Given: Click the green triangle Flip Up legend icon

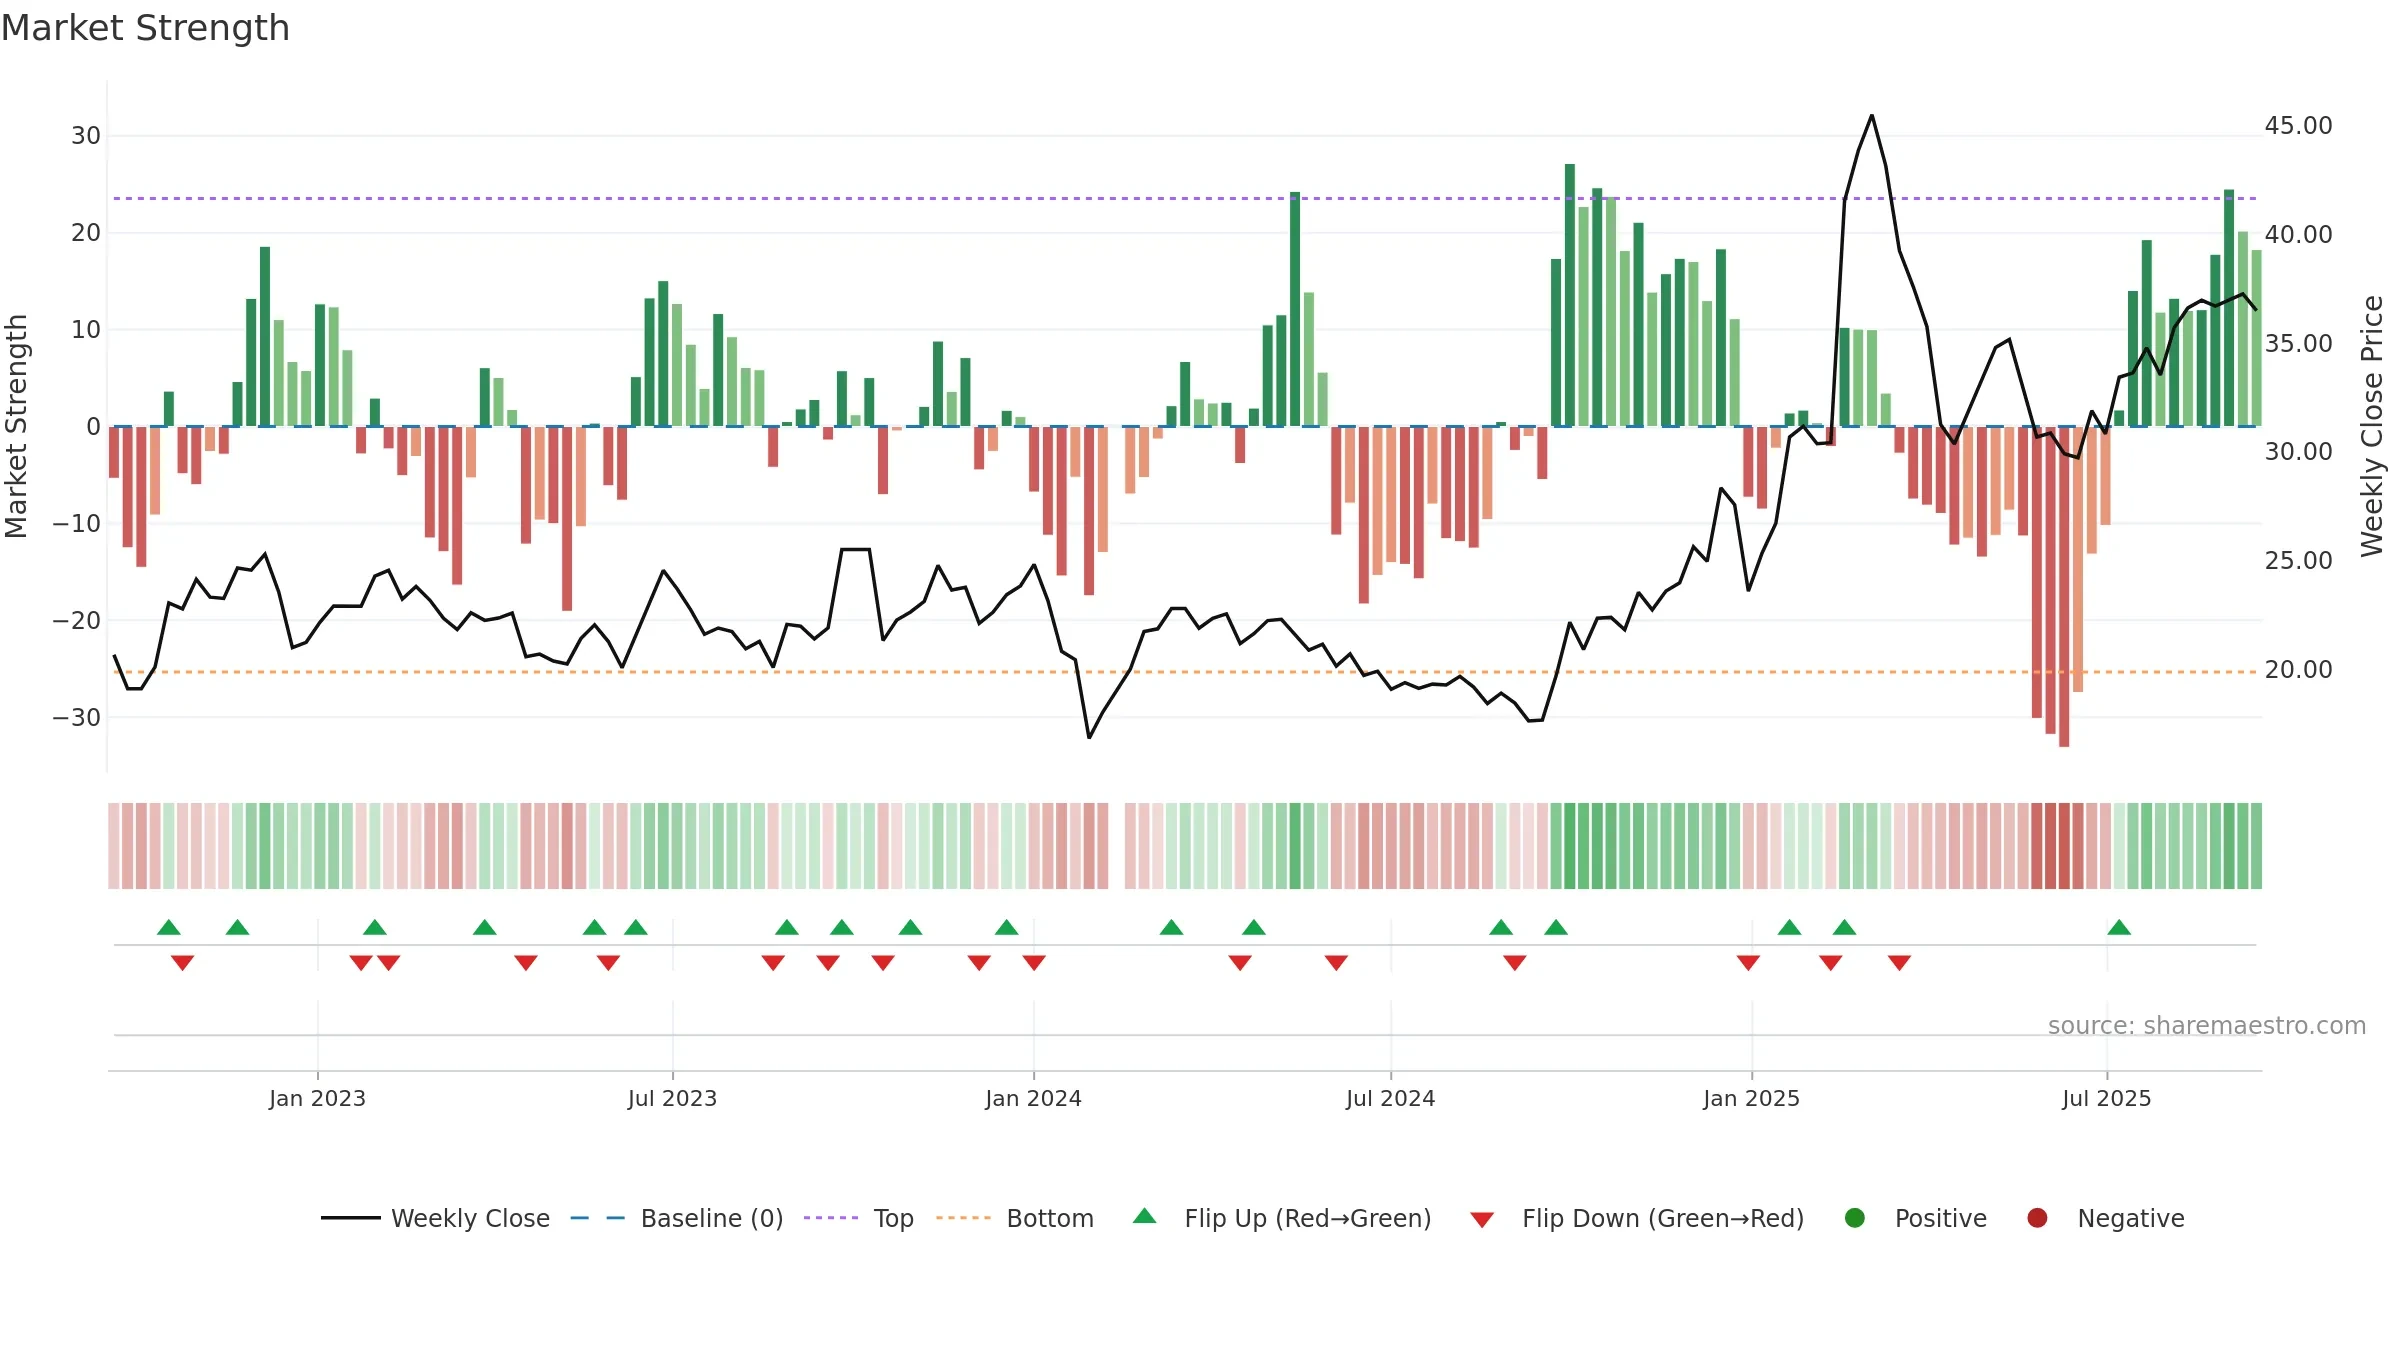Looking at the screenshot, I should (1145, 1216).
